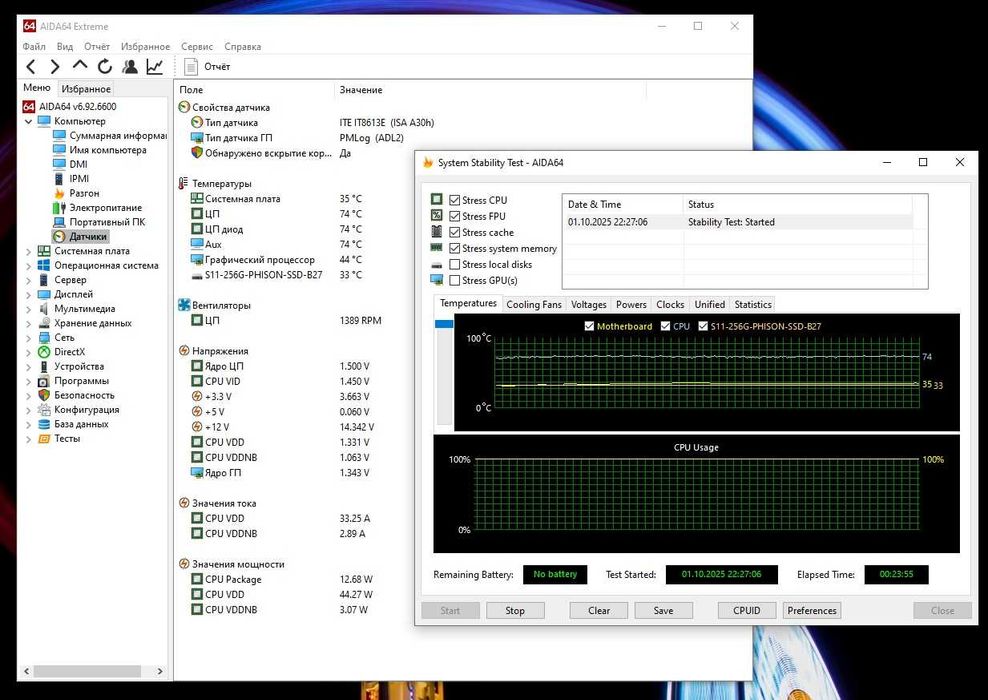Click the tree scrollbar right arrow
The image size is (988, 700).
(x=160, y=672)
